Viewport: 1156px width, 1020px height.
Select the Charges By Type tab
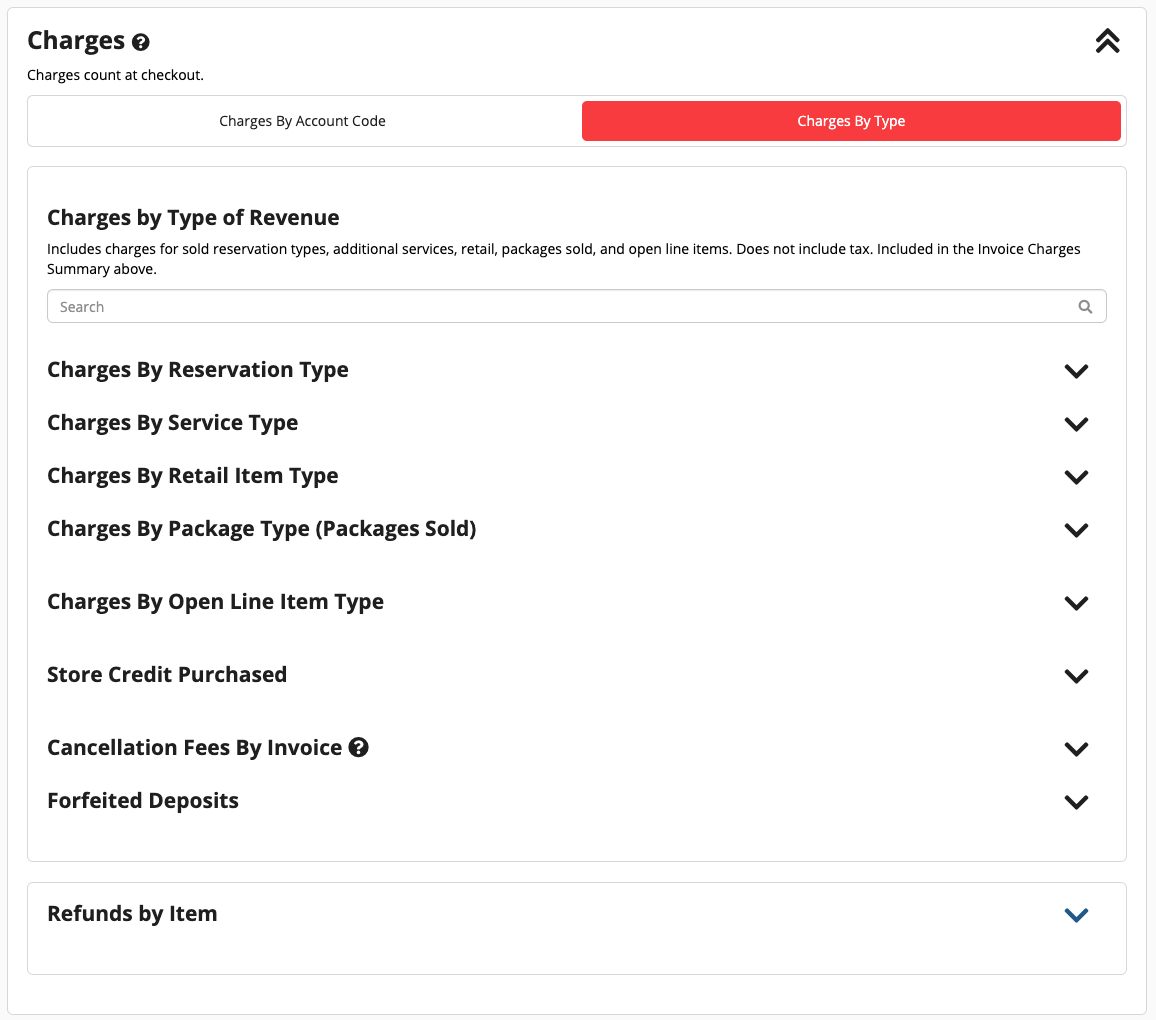click(851, 121)
